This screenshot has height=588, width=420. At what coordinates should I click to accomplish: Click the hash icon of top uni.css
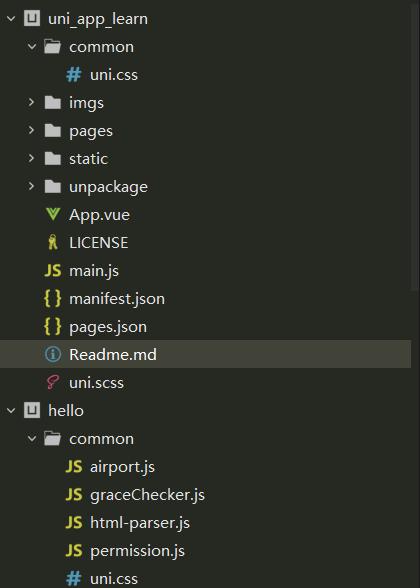coord(74,75)
